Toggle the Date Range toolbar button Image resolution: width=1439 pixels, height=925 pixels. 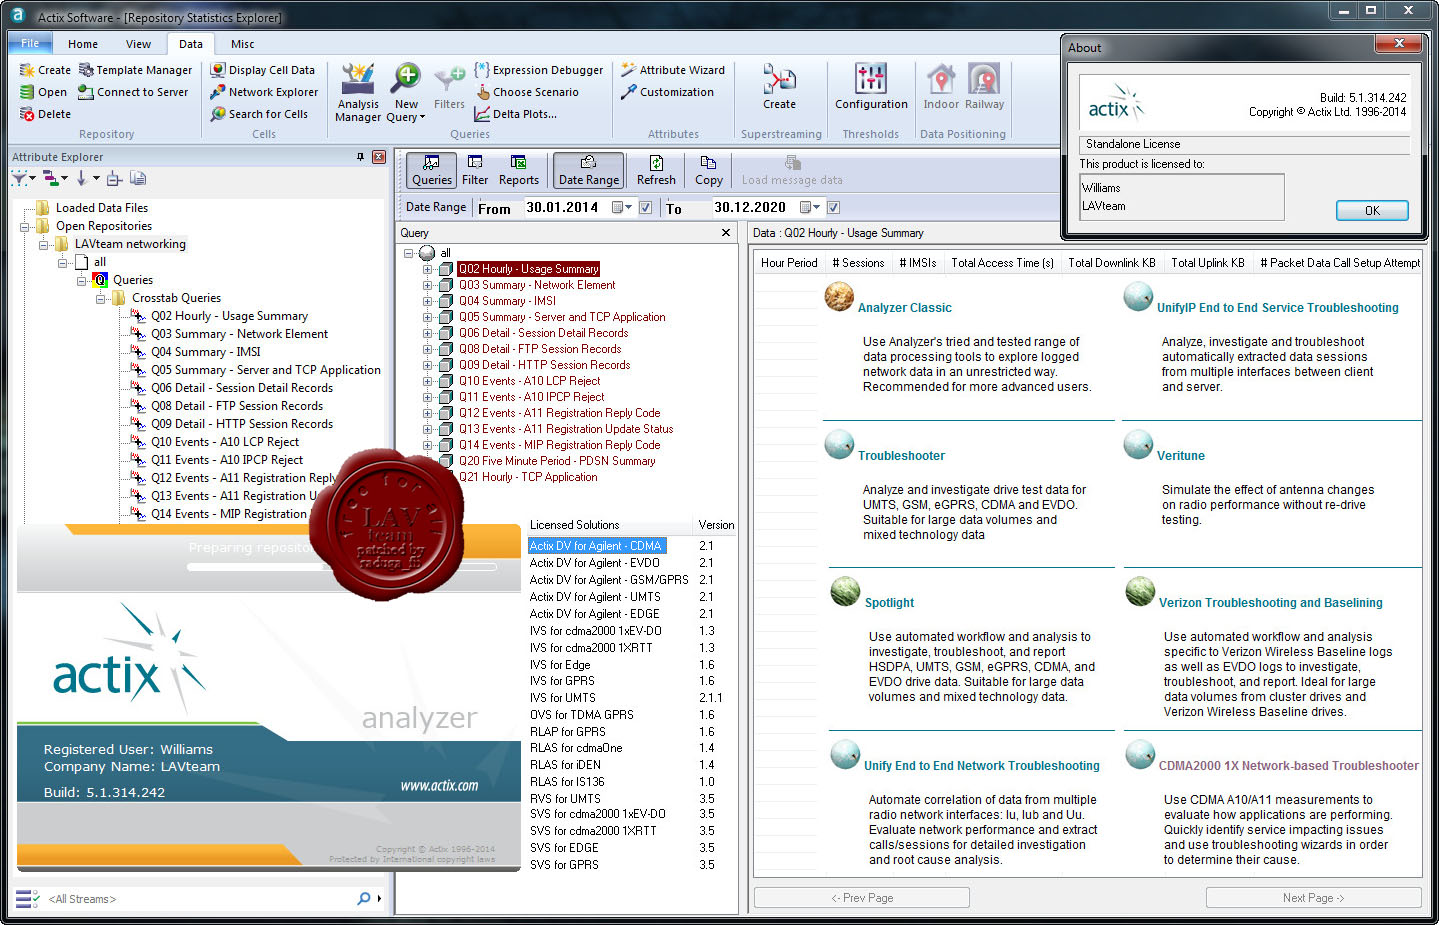[589, 170]
